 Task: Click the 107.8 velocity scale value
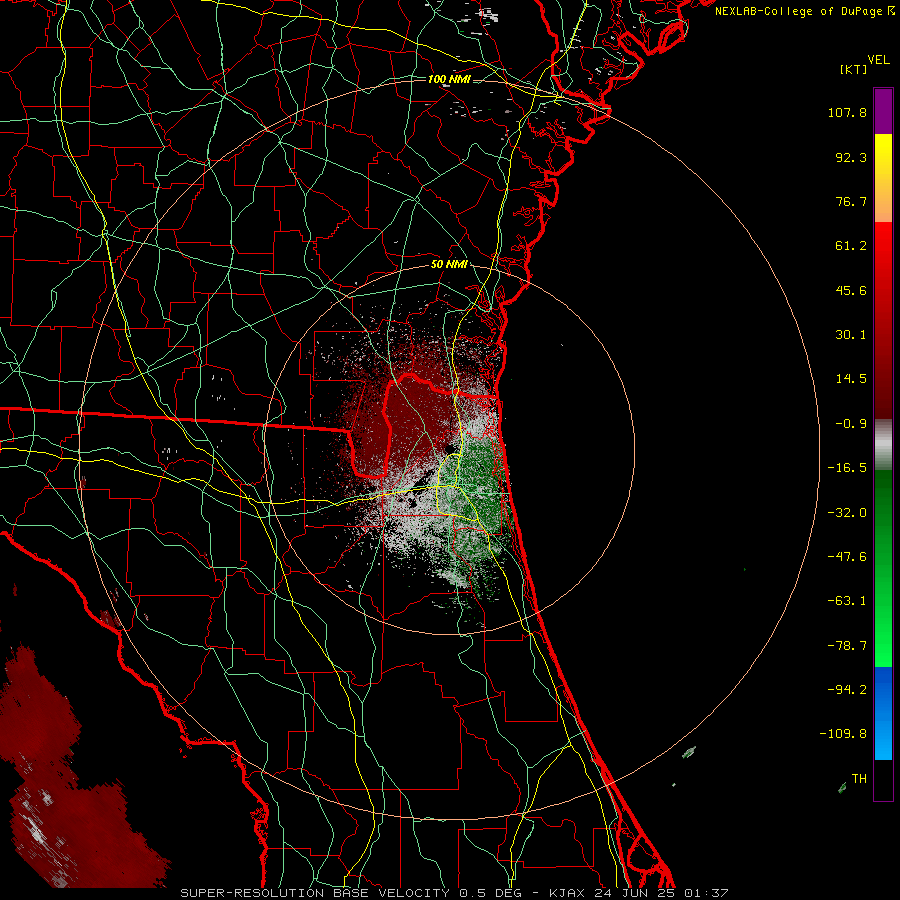[x=847, y=112]
